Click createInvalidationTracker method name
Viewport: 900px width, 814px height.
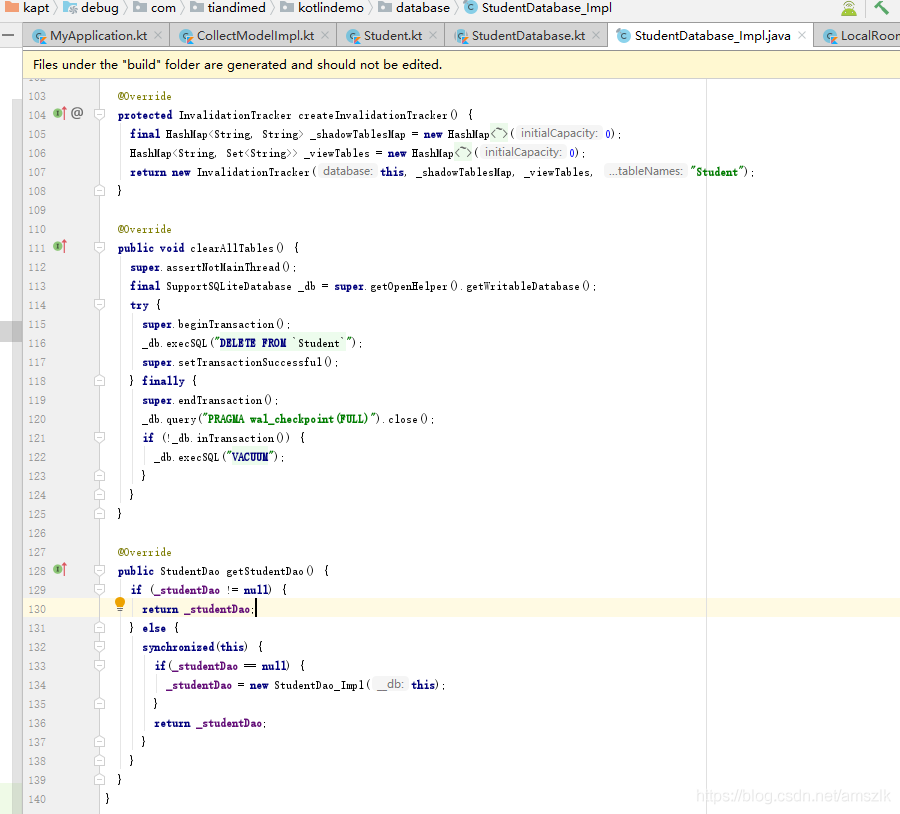373,115
